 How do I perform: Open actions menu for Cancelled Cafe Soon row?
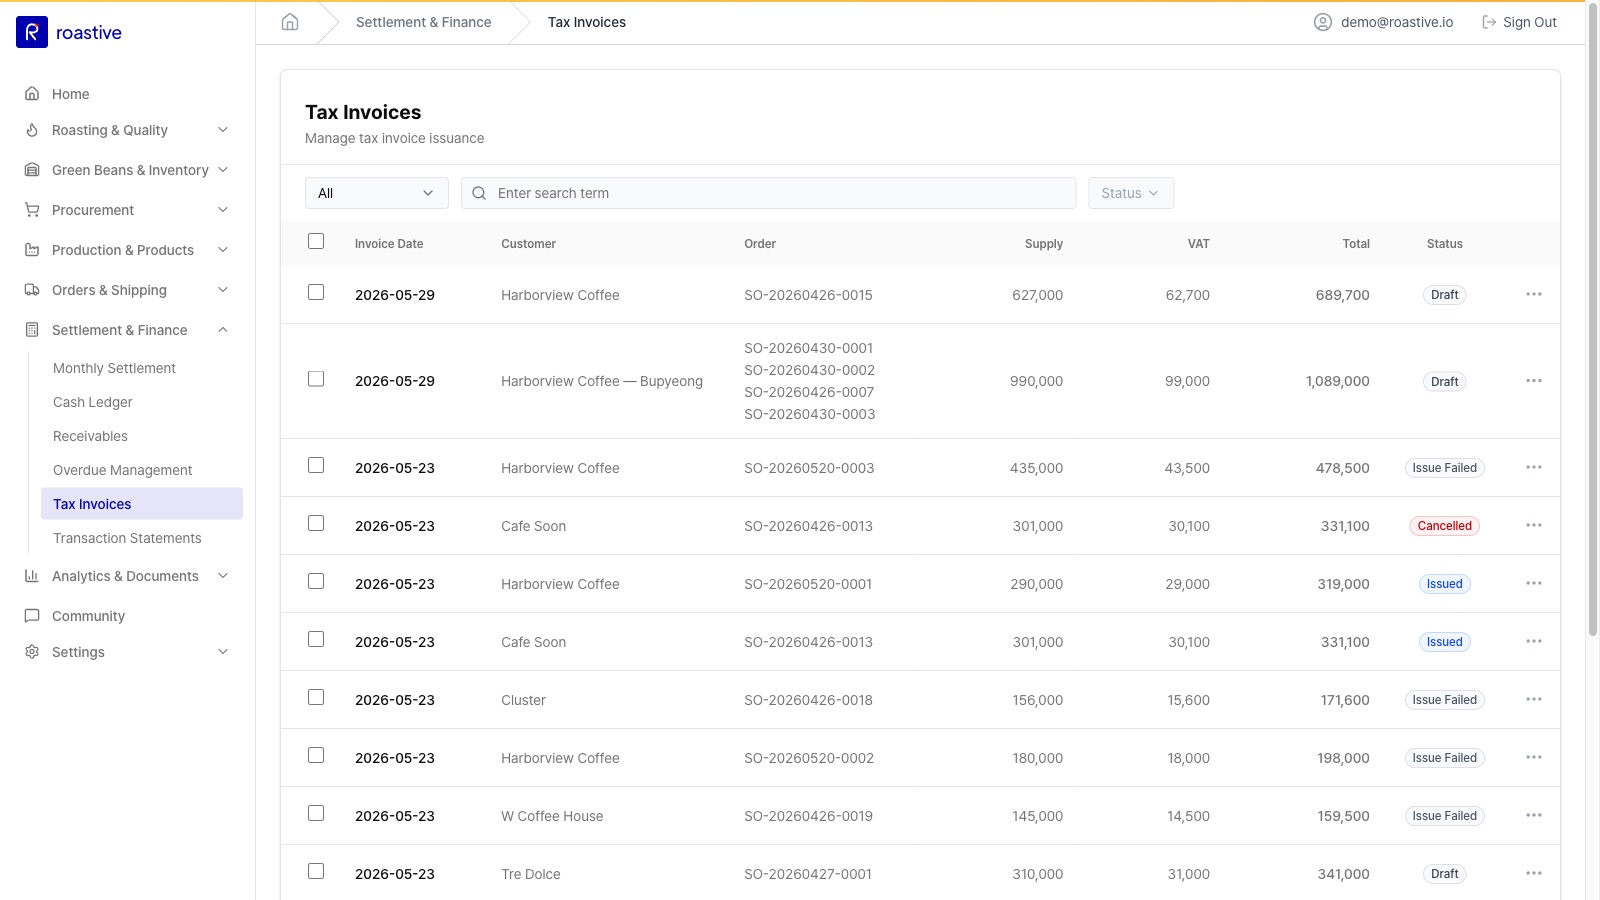(x=1534, y=525)
